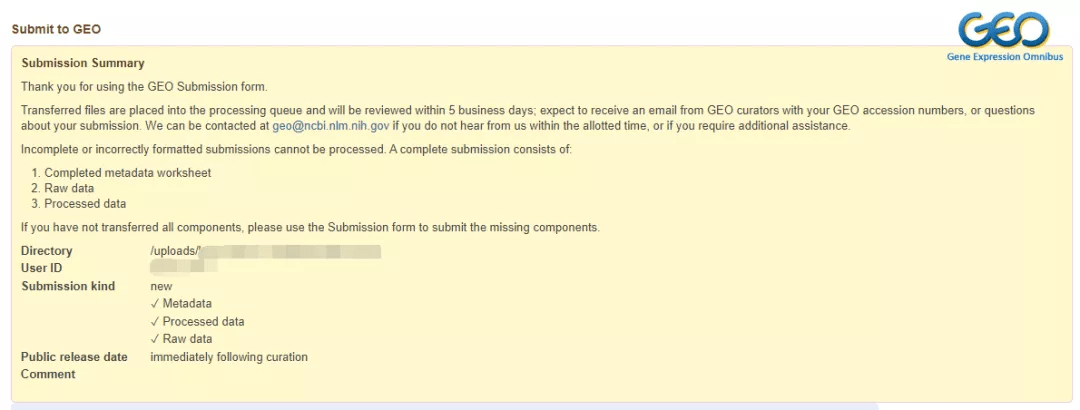1080x410 pixels.
Task: Click the submission kind value "new"
Action: pyautogui.click(x=161, y=286)
